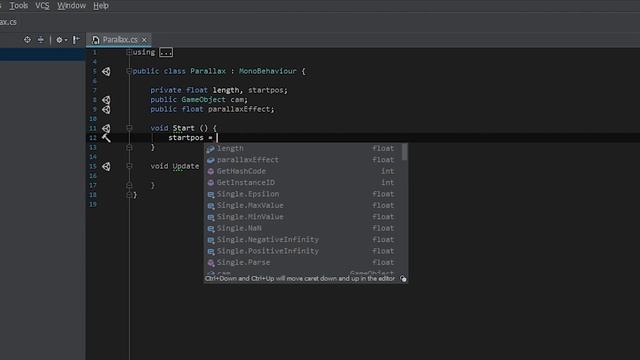Choose GetHashCode completion suggestion

[x=303, y=171]
